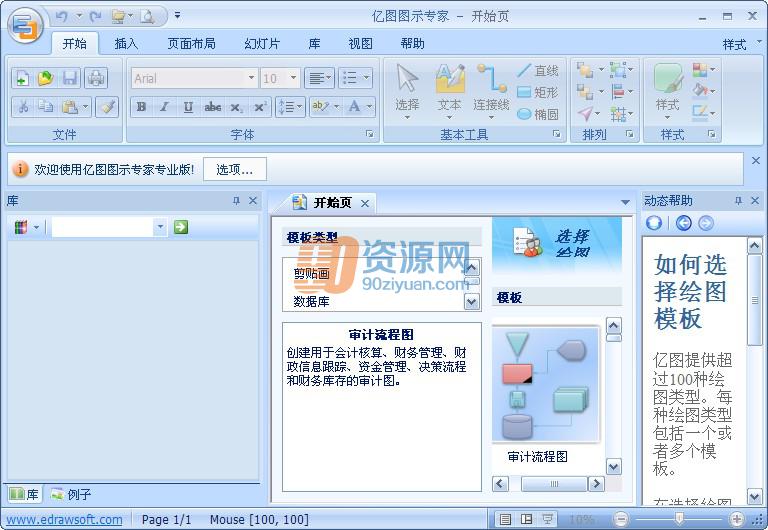Open a file with folder icon
This screenshot has width=768, height=530.
46,78
